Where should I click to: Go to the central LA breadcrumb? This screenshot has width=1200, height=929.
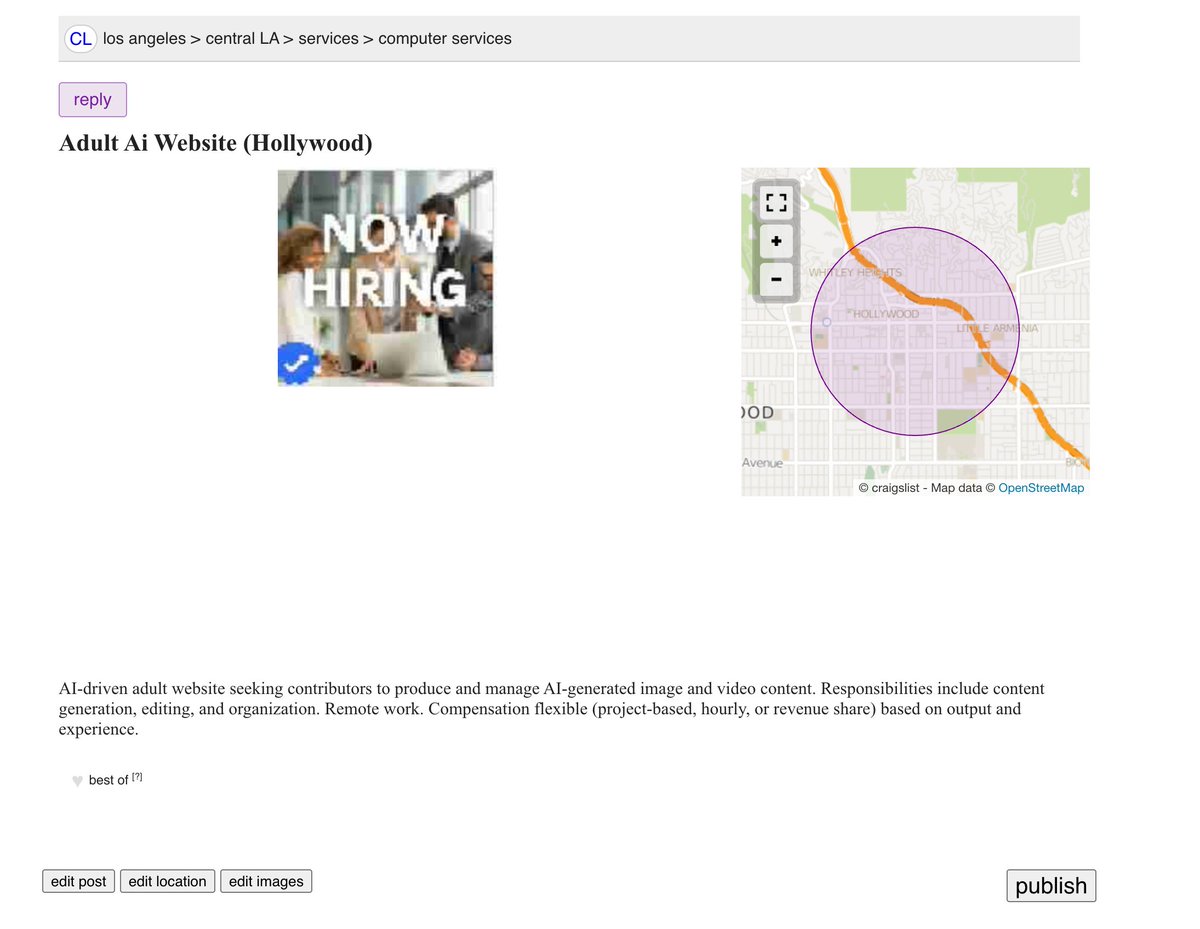point(242,39)
